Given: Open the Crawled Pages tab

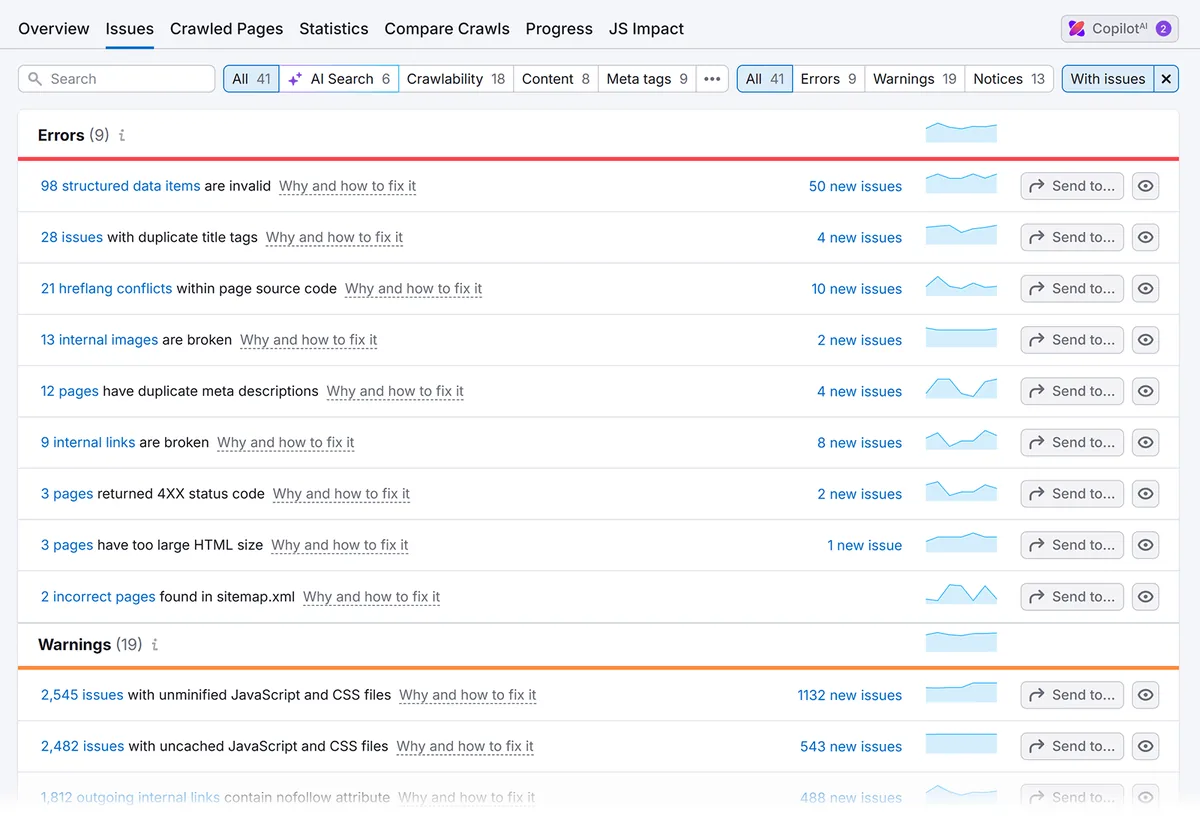Looking at the screenshot, I should click(226, 29).
